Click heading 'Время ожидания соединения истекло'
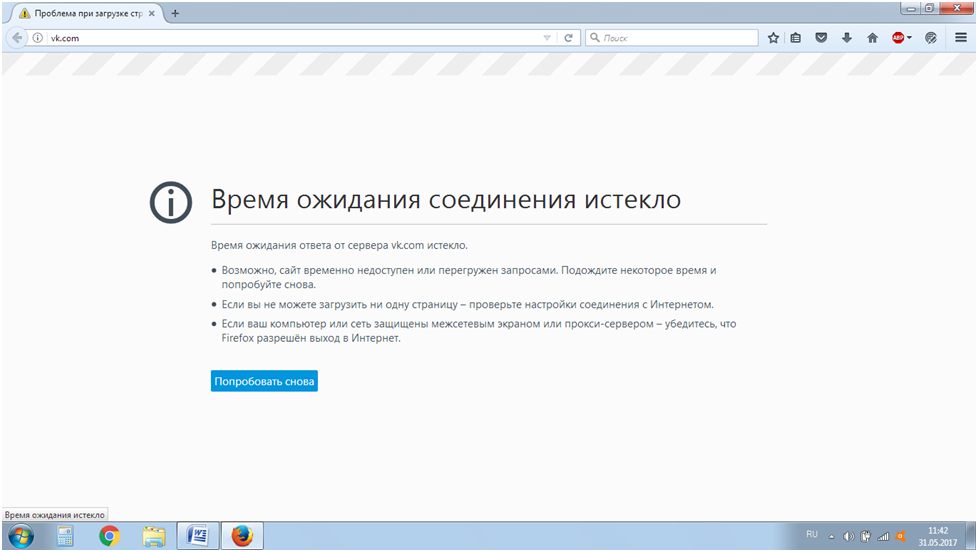This screenshot has height=552, width=978. pos(446,200)
